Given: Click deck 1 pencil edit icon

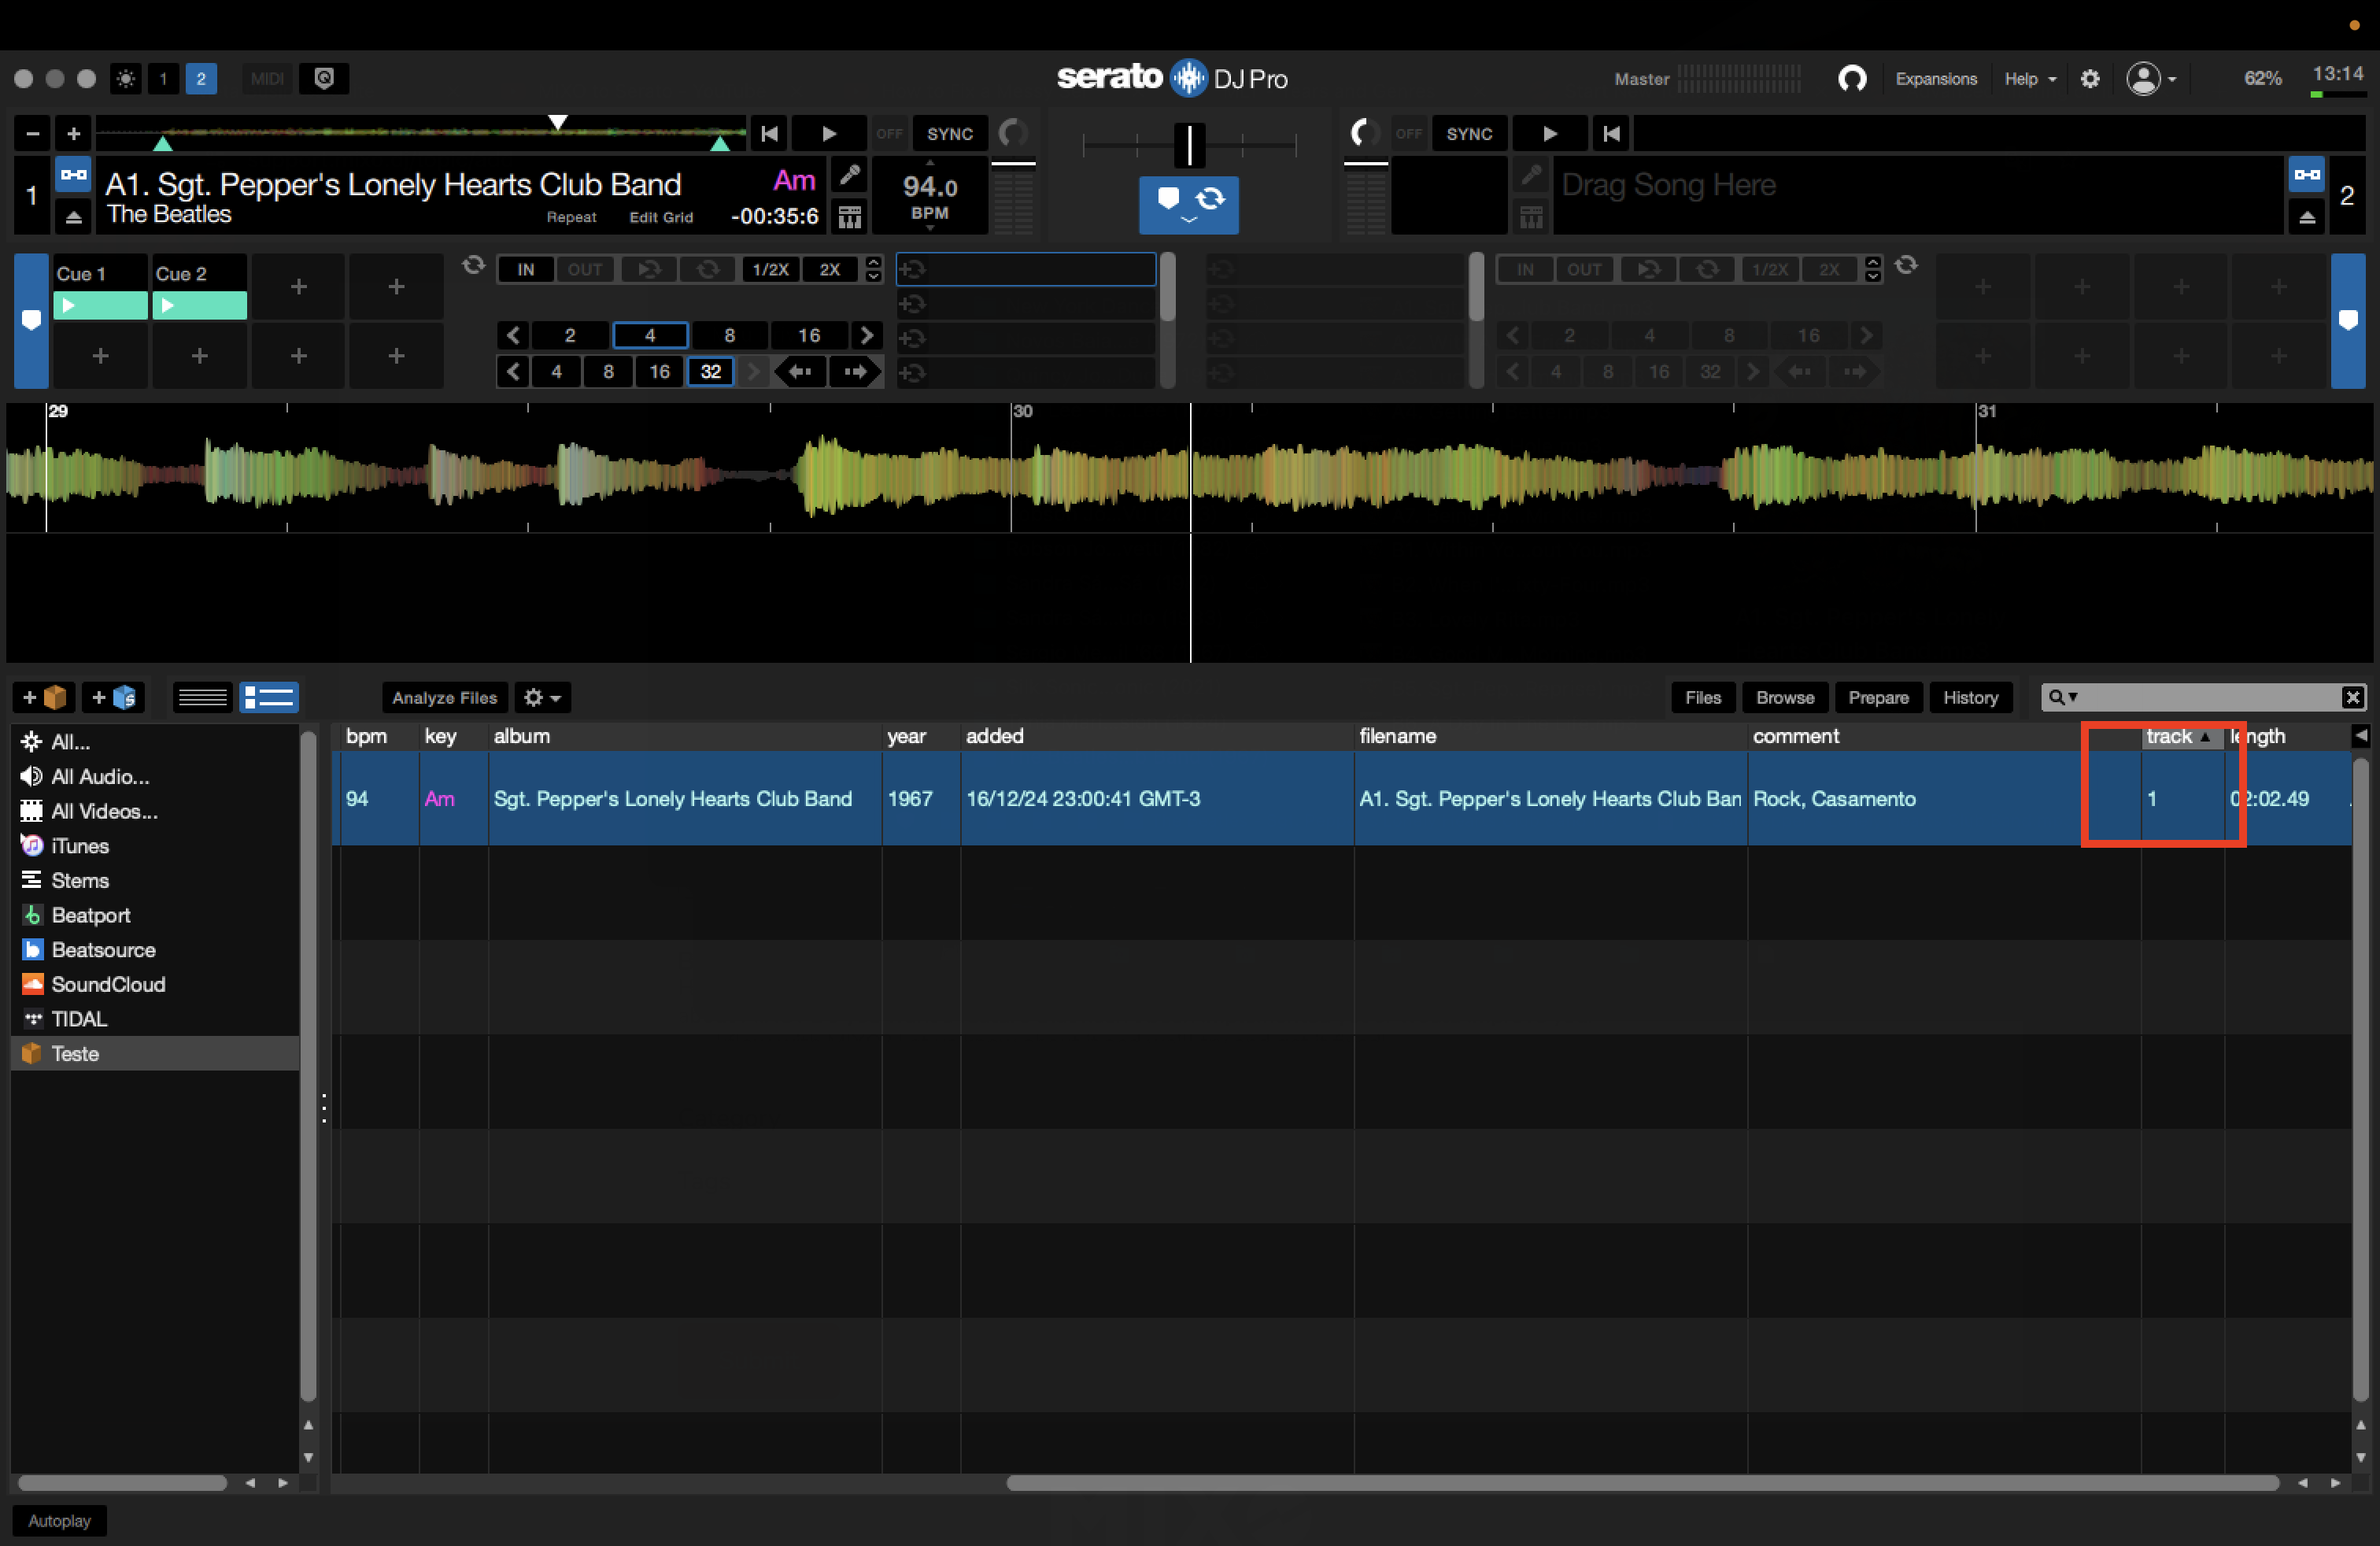Looking at the screenshot, I should click(849, 177).
